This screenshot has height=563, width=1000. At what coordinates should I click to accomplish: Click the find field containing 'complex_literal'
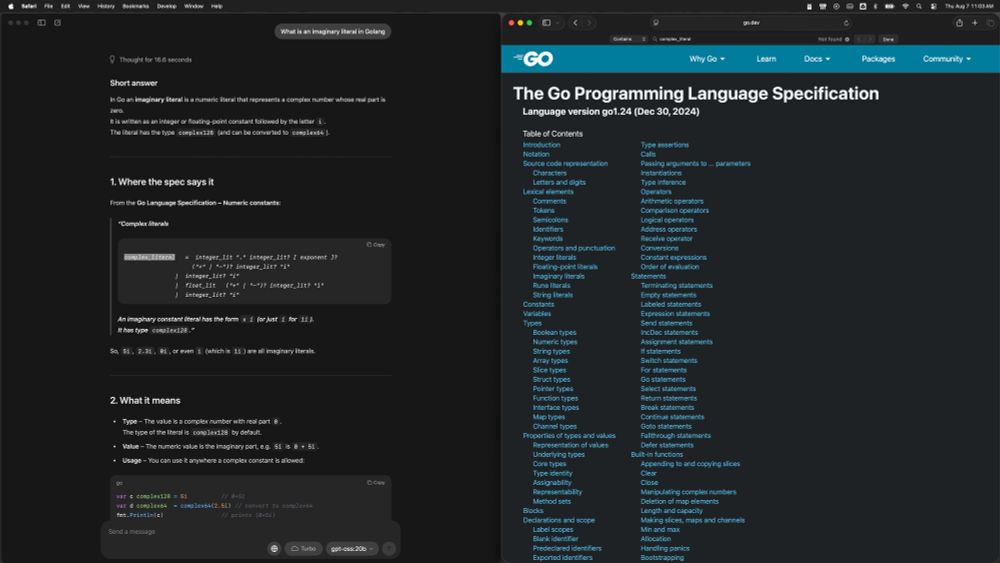coord(733,39)
